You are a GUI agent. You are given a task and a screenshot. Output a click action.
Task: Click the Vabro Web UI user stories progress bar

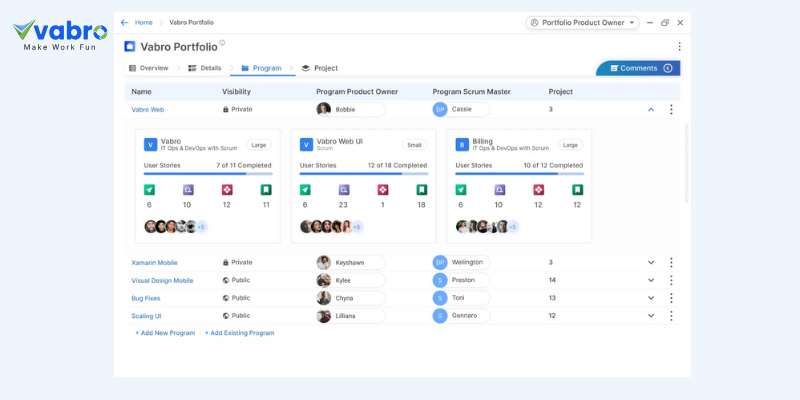pyautogui.click(x=364, y=174)
